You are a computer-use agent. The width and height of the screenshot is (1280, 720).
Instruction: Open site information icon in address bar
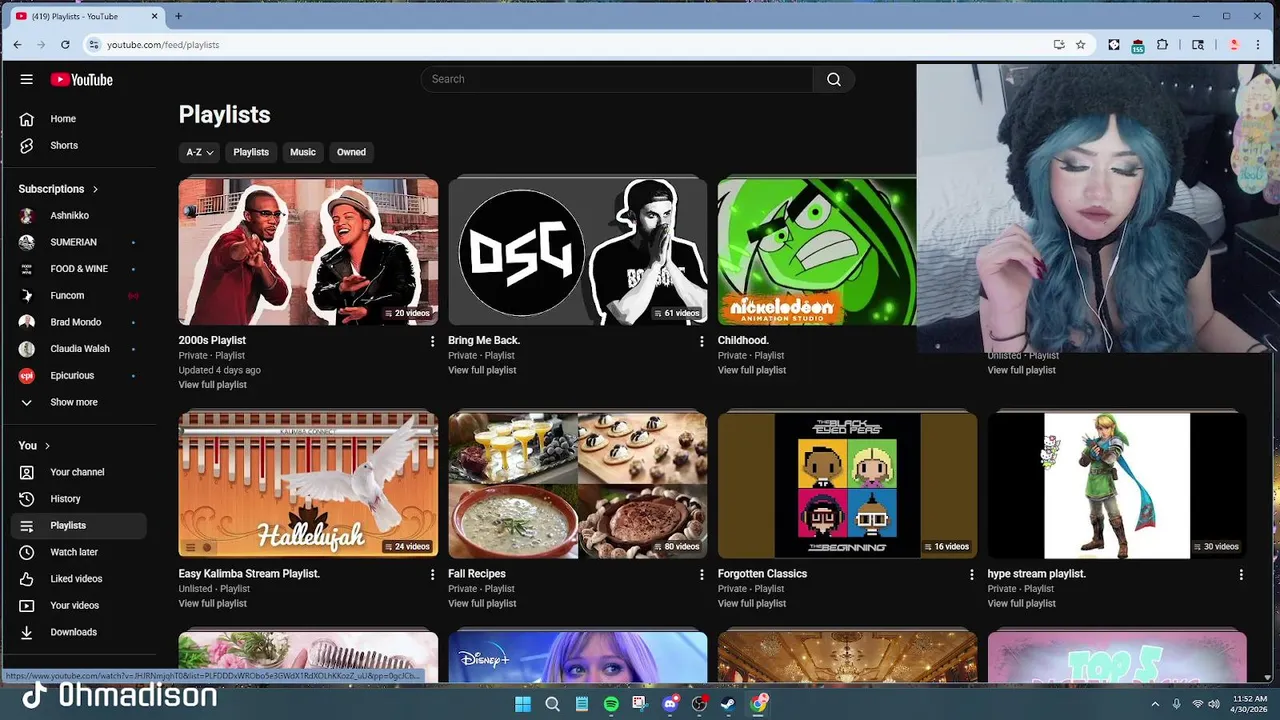point(94,45)
